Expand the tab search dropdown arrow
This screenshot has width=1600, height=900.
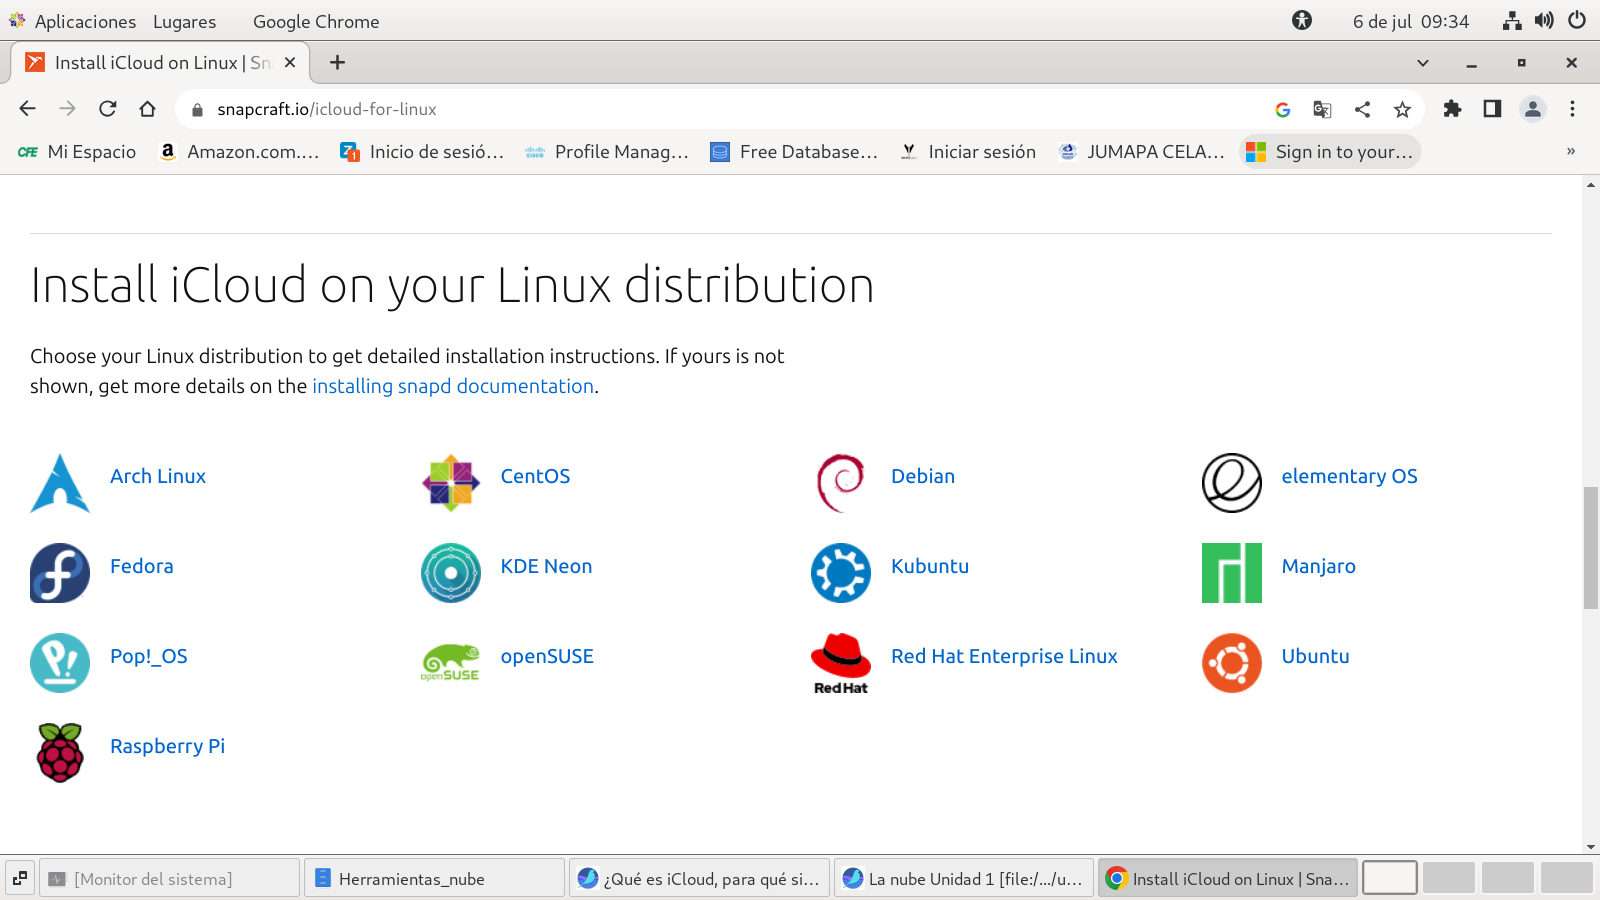tap(1422, 63)
